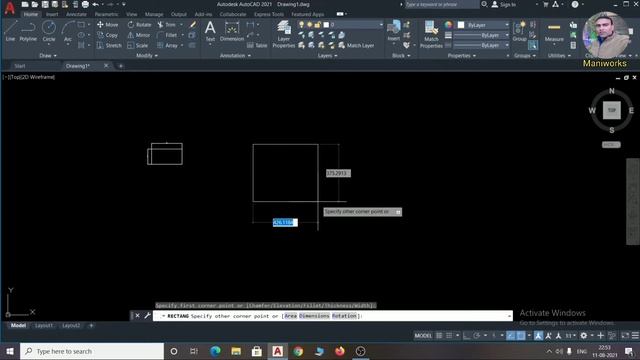Toggle MODEL space button in status bar

coord(423,336)
